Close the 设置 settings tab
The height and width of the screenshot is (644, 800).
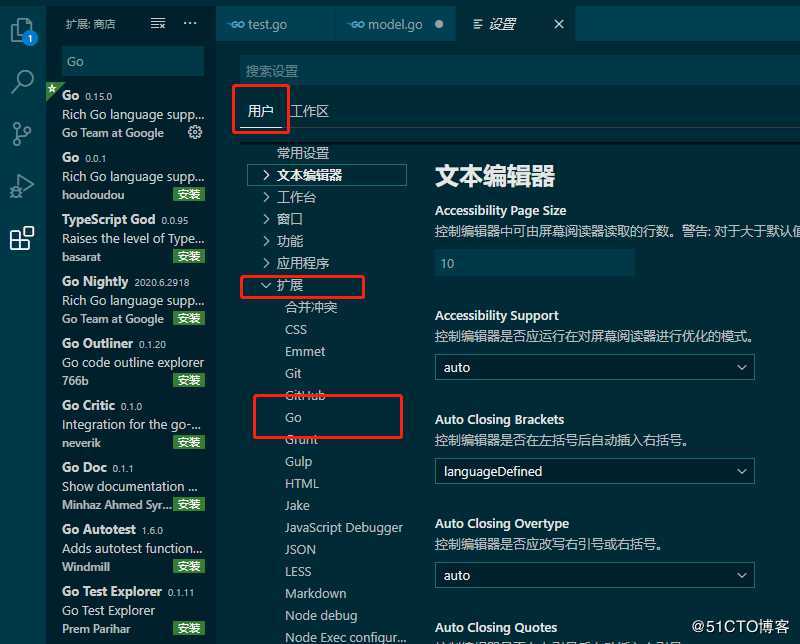click(x=559, y=24)
